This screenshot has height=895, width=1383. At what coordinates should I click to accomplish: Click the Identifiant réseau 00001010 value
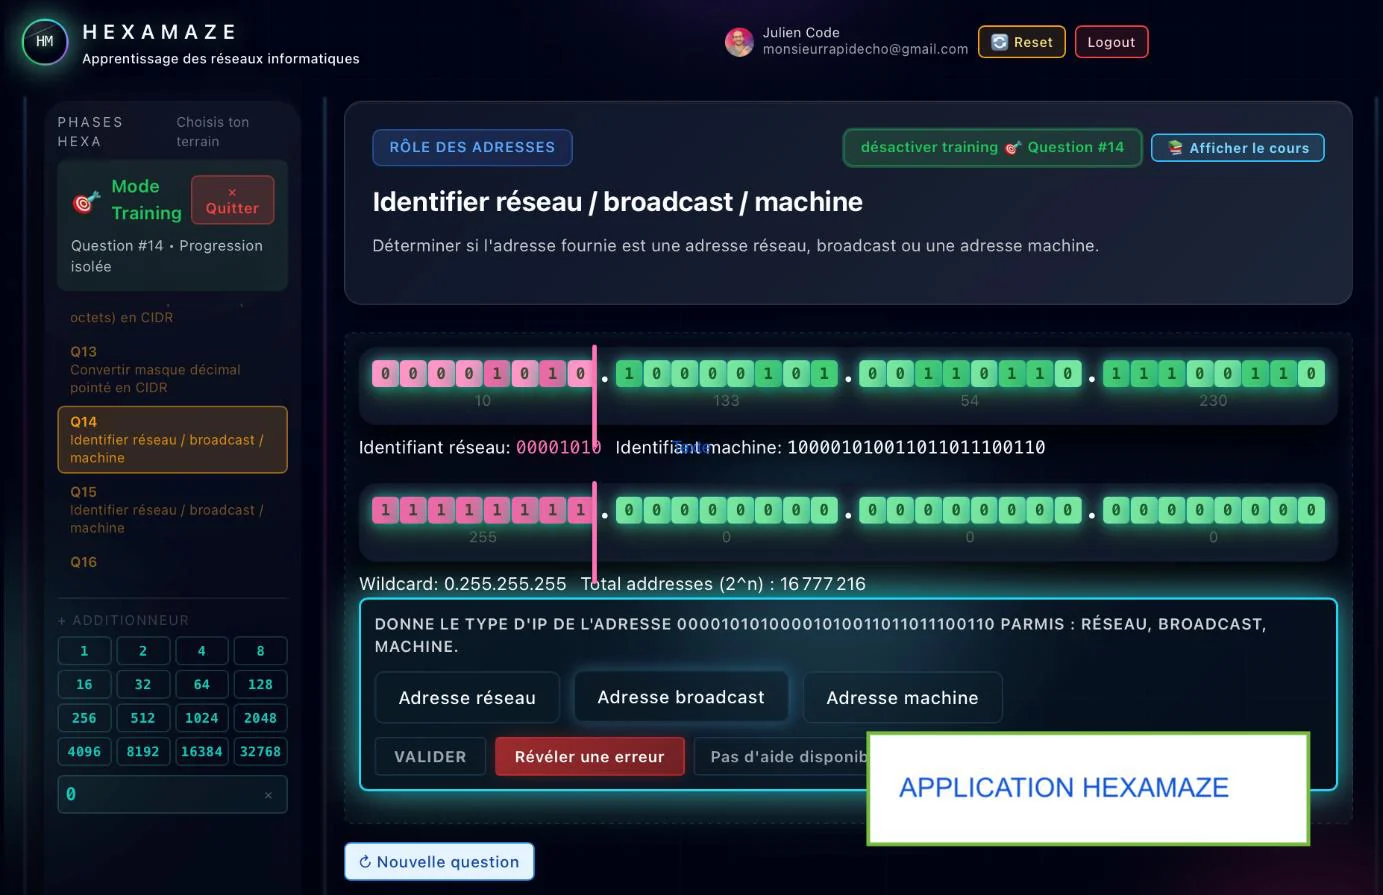(x=558, y=448)
